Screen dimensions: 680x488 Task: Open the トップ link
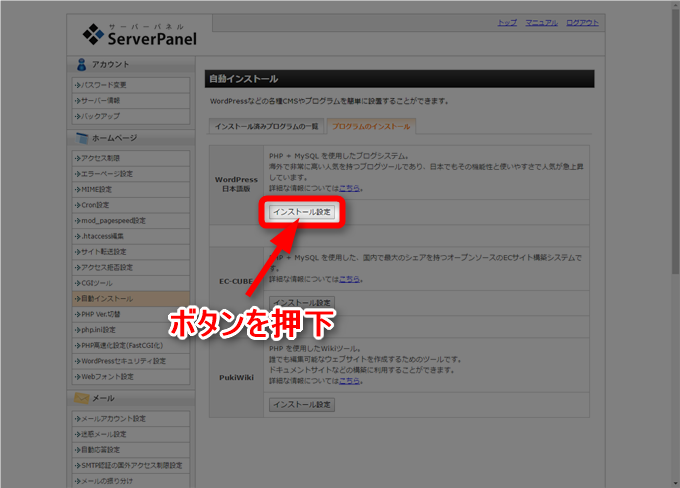pyautogui.click(x=507, y=23)
